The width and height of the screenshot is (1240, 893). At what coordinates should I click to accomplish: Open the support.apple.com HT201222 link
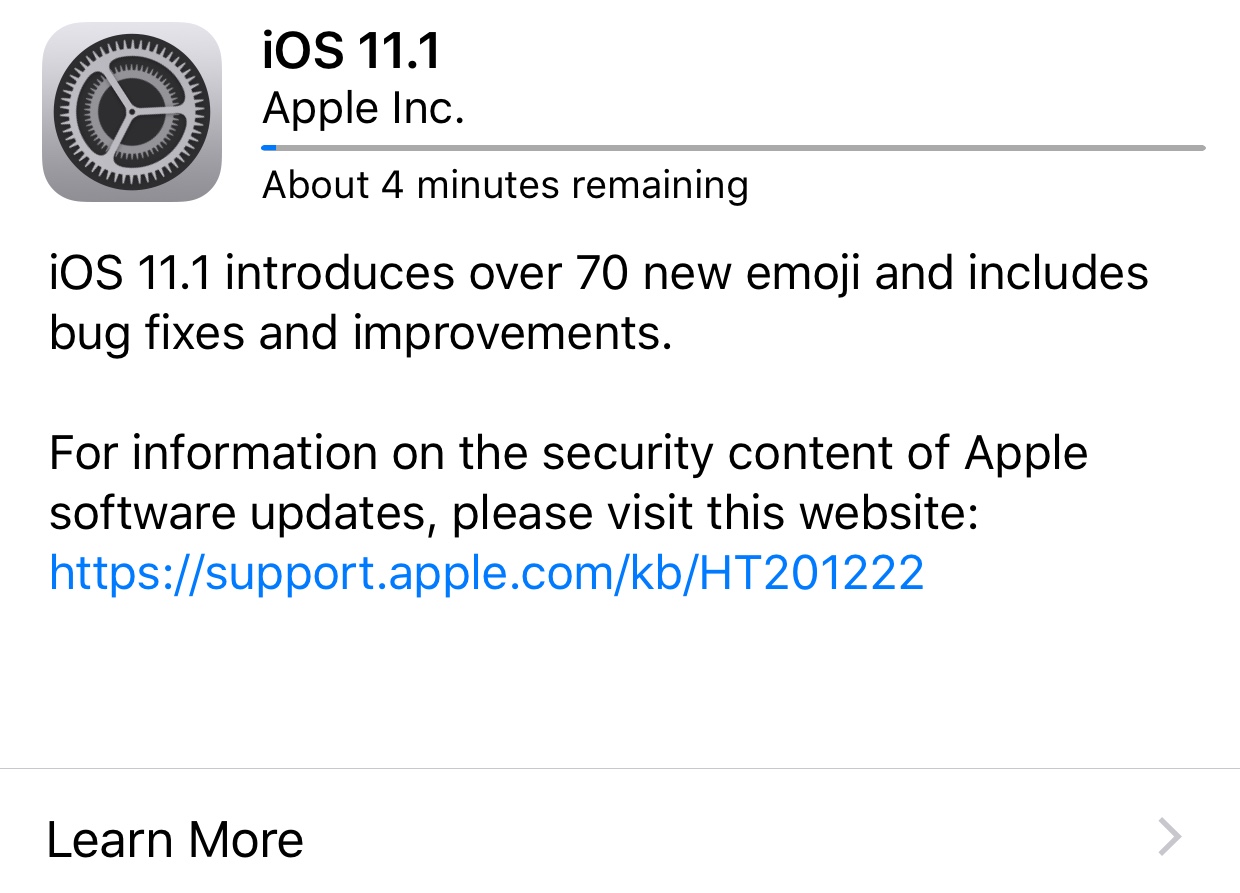click(x=486, y=573)
